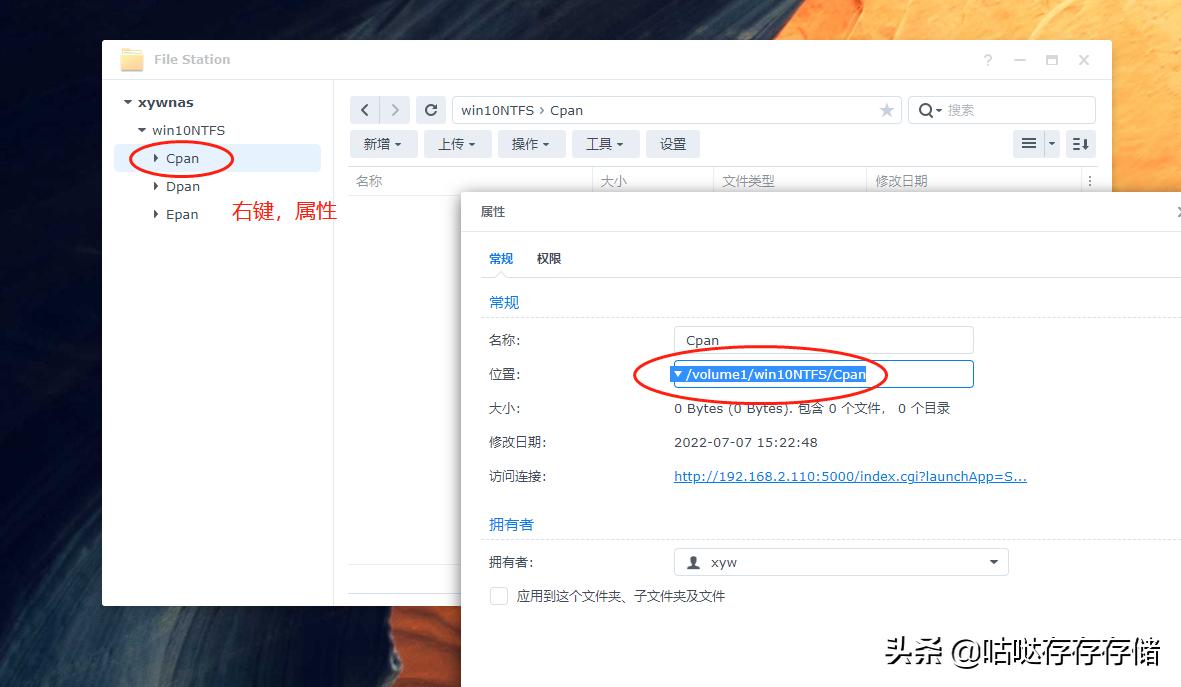Screen dimensions: 1181x687
Task: Click the File Station folder icon in titlebar
Action: 131,59
